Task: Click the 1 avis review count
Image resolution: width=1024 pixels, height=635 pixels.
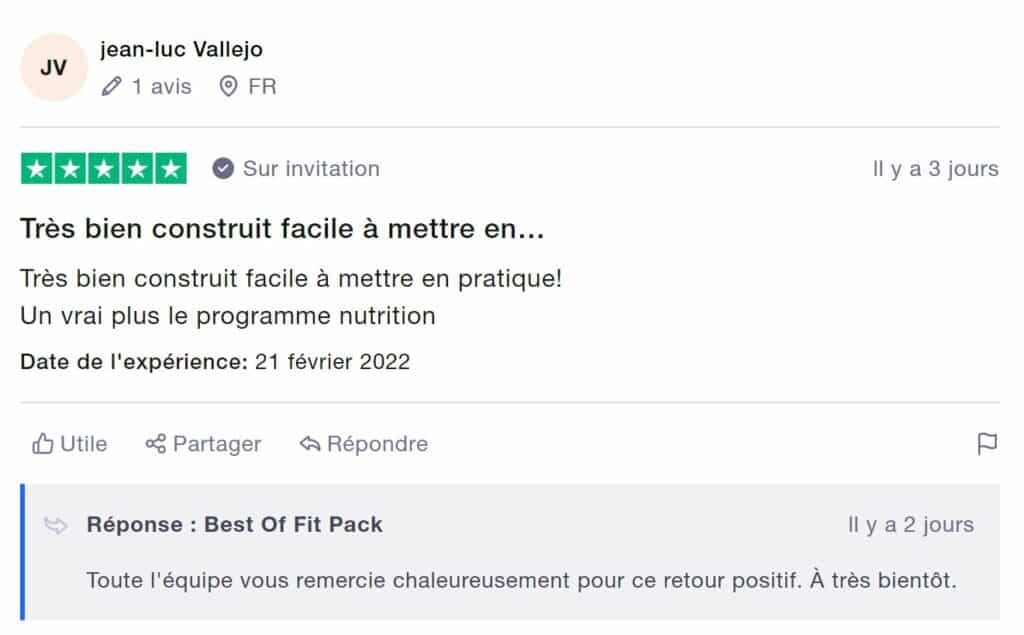Action: 160,87
